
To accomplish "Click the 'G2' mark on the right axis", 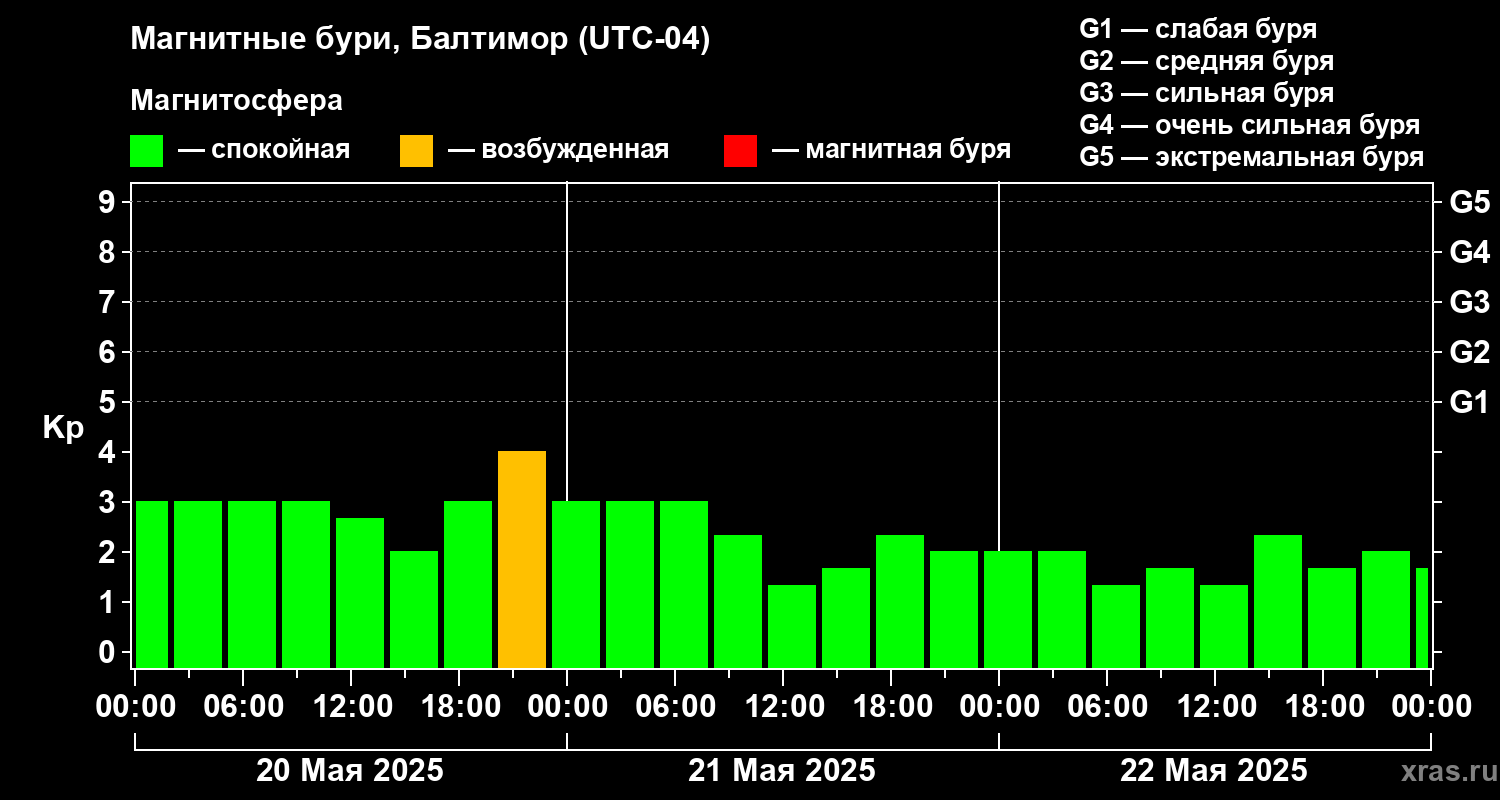I will pyautogui.click(x=1469, y=352).
